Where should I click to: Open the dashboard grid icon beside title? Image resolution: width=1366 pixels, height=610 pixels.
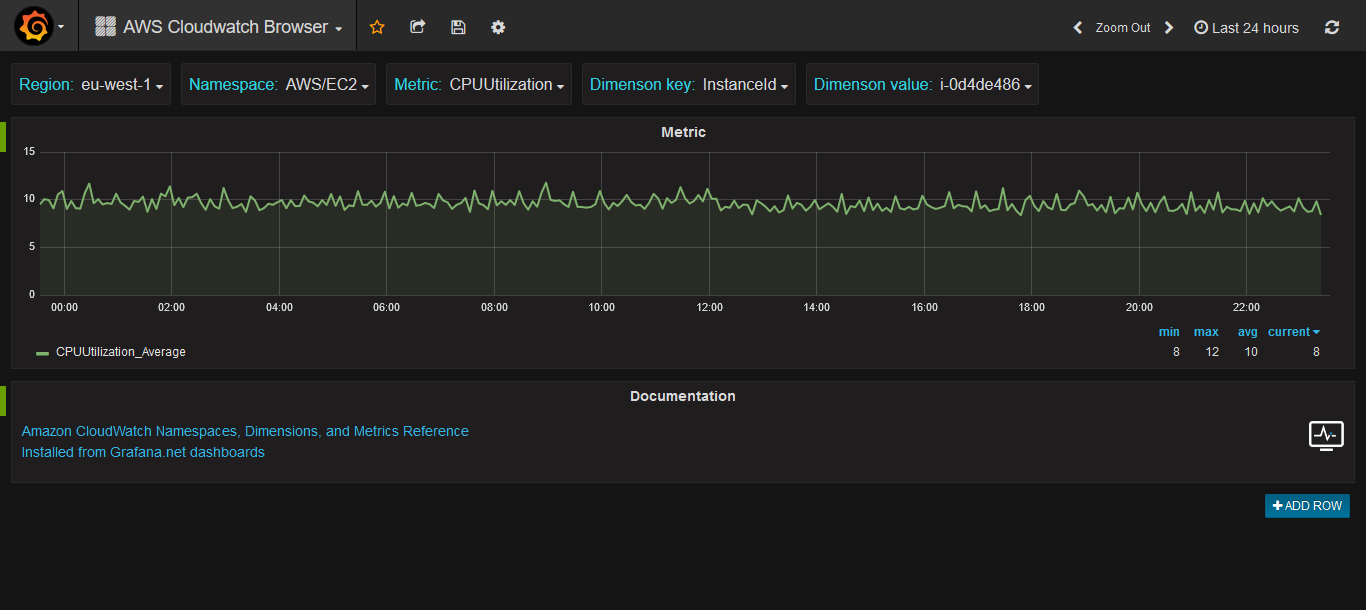coord(105,27)
